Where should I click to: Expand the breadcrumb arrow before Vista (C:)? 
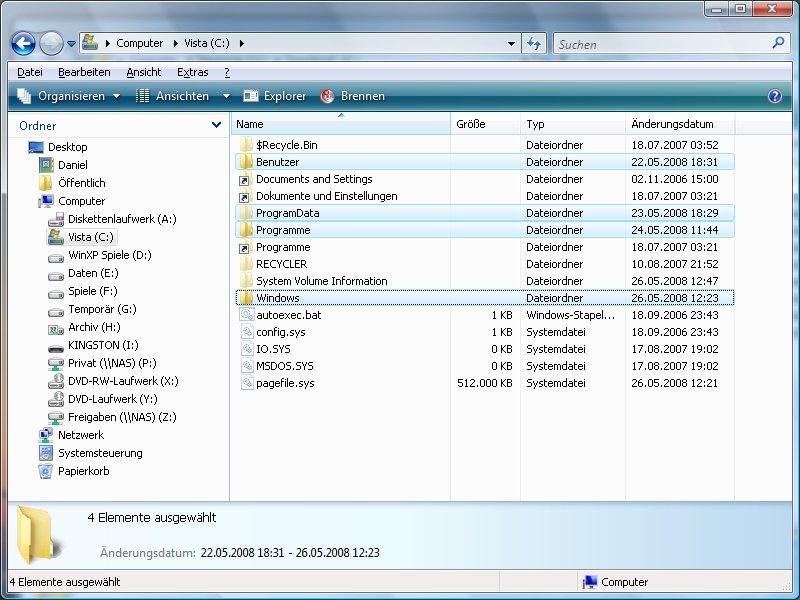pyautogui.click(x=176, y=43)
